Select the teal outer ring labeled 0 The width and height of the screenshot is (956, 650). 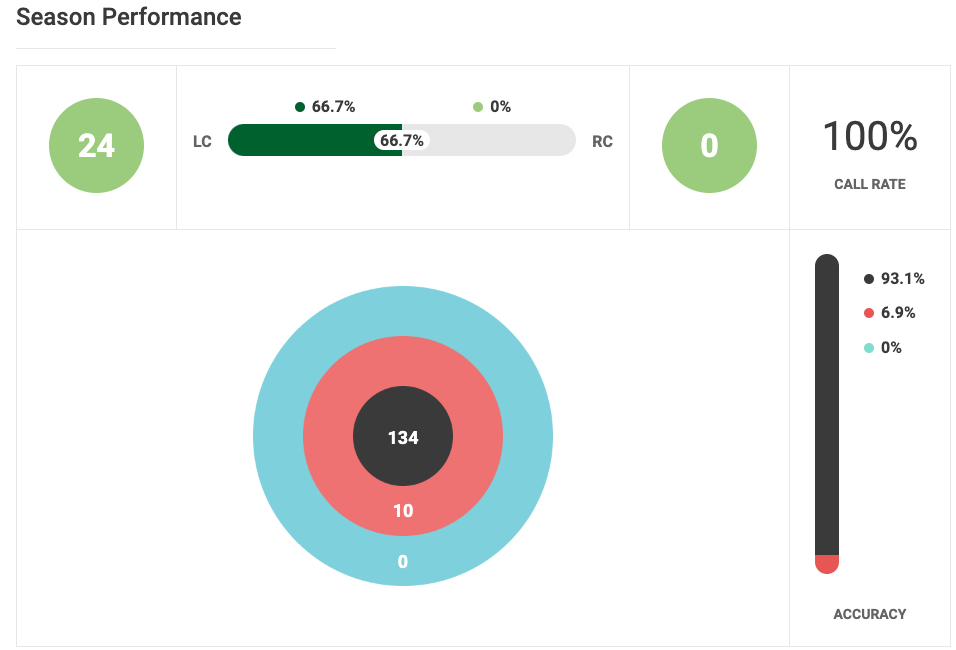pyautogui.click(x=403, y=562)
